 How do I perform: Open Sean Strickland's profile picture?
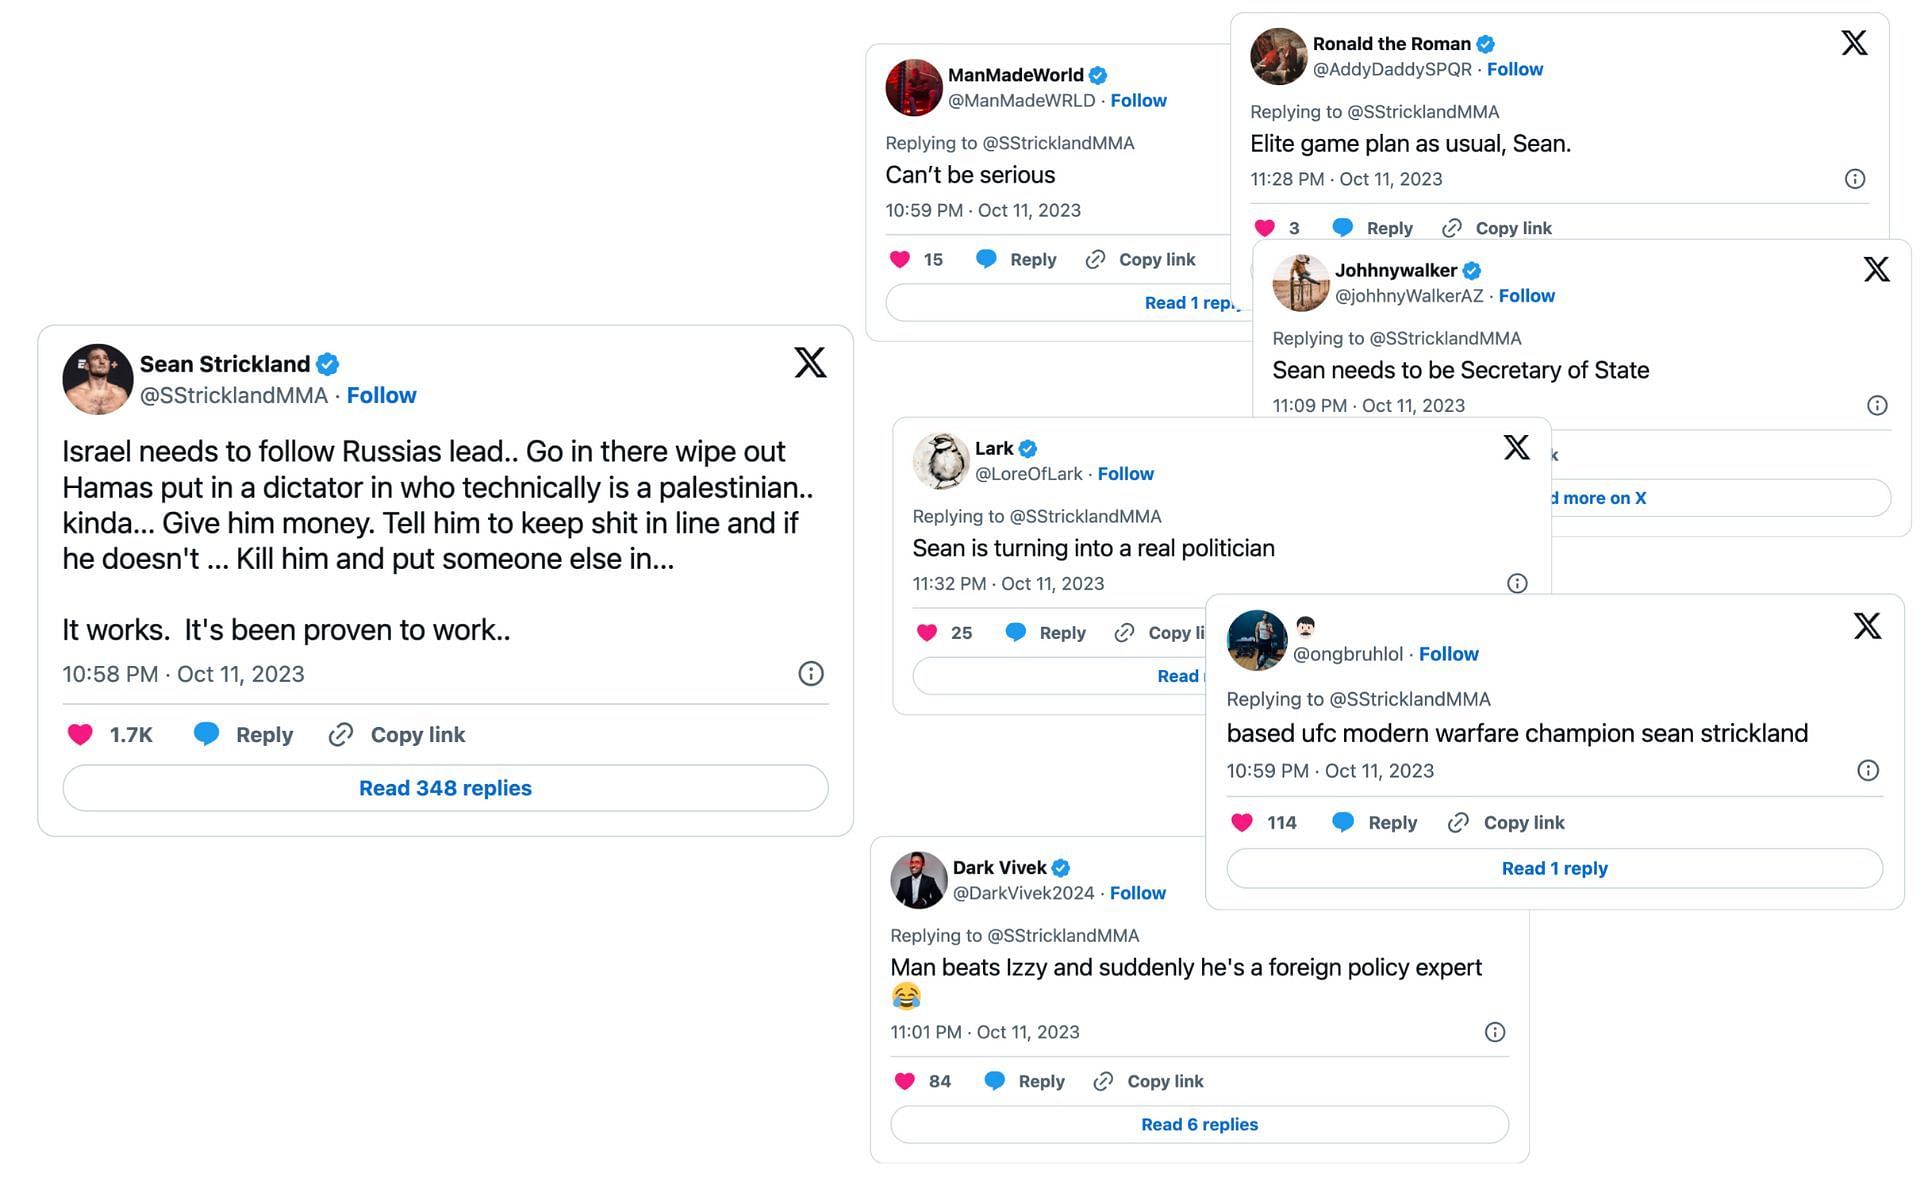[98, 379]
